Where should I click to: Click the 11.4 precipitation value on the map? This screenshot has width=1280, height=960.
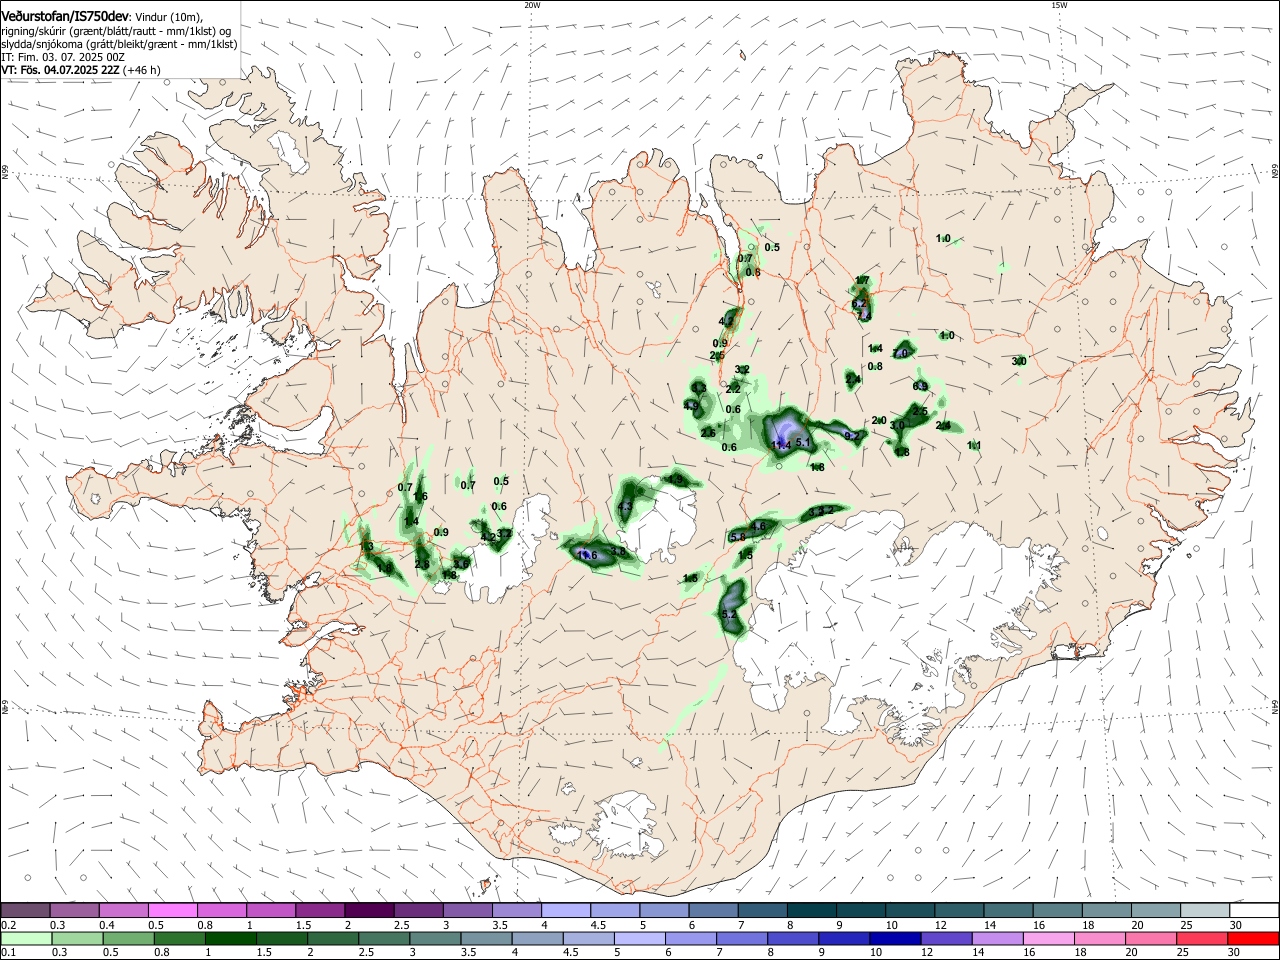pos(782,445)
